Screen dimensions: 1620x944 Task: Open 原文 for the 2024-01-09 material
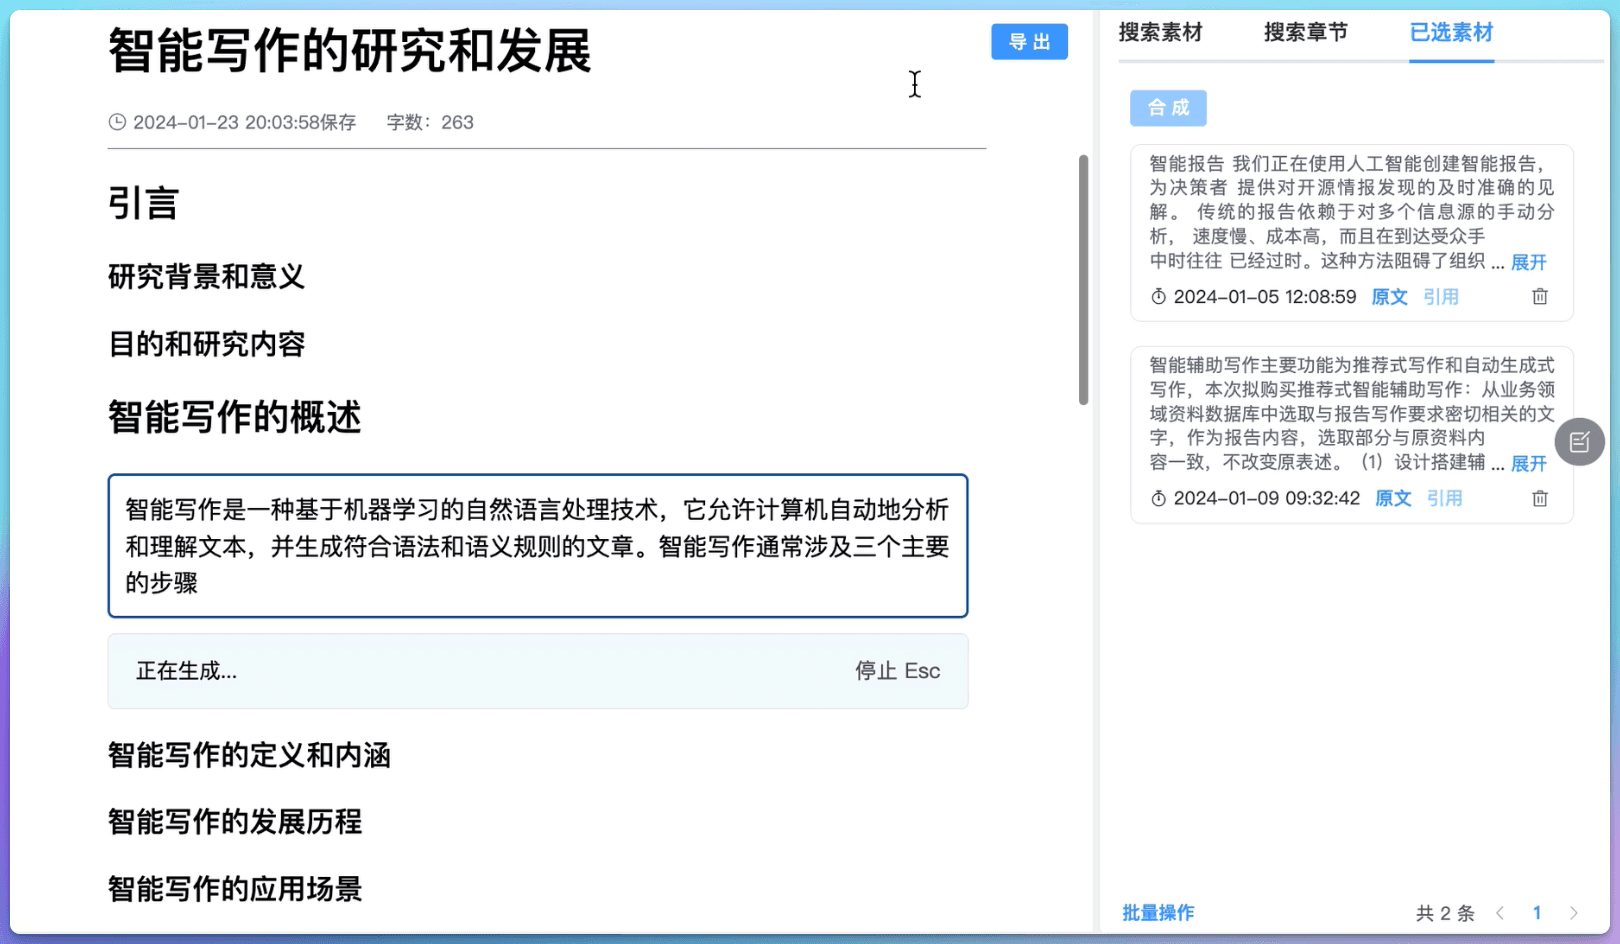[x=1393, y=498]
